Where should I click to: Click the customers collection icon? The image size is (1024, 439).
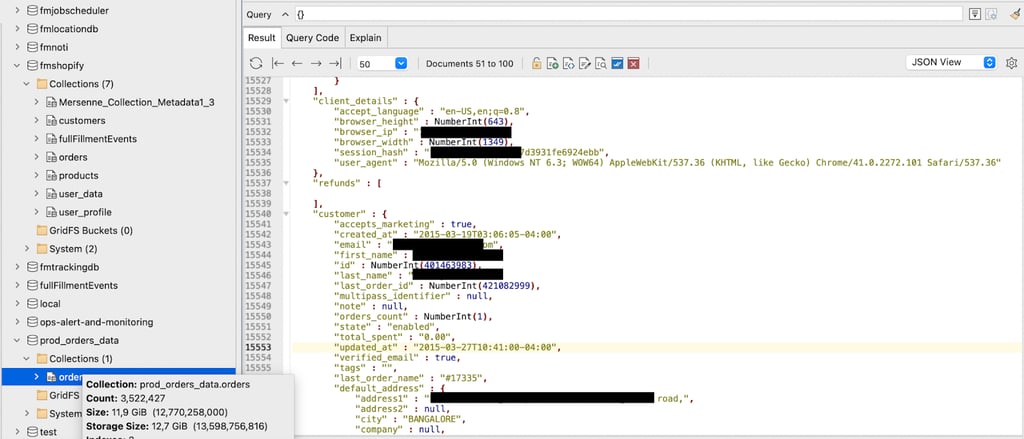click(52, 120)
